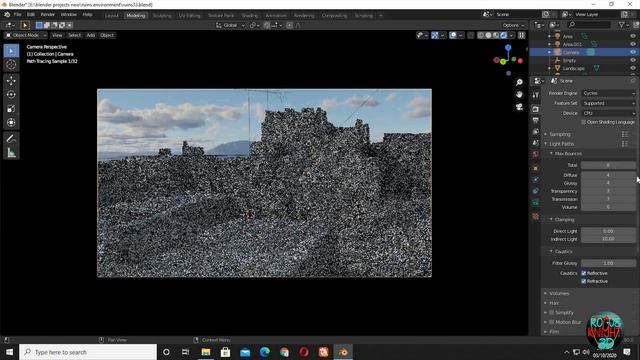Viewport: 640px width, 360px height.
Task: Switch to material preview shading
Action: tap(496, 36)
